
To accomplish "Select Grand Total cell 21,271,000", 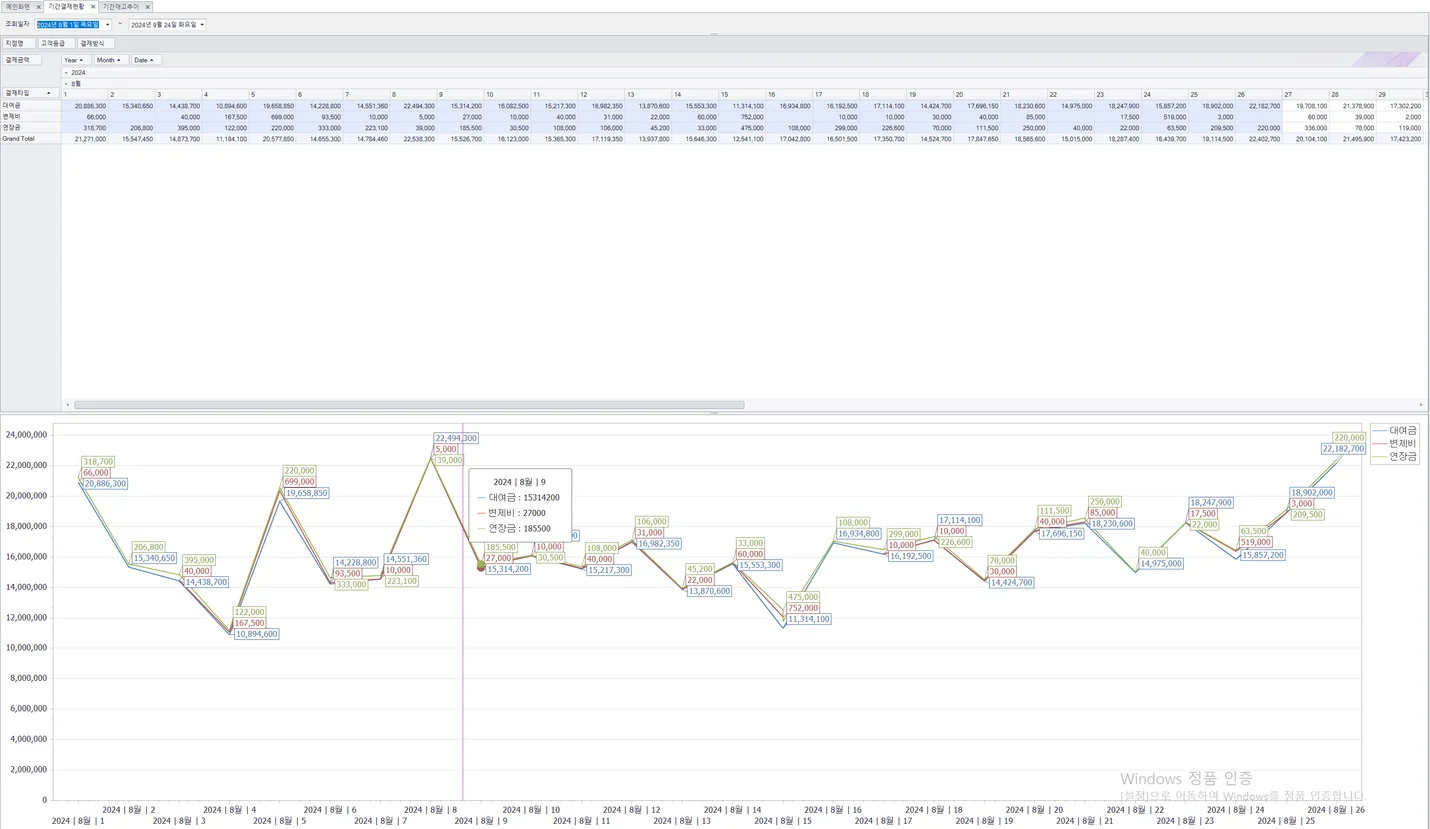I will tap(84, 138).
